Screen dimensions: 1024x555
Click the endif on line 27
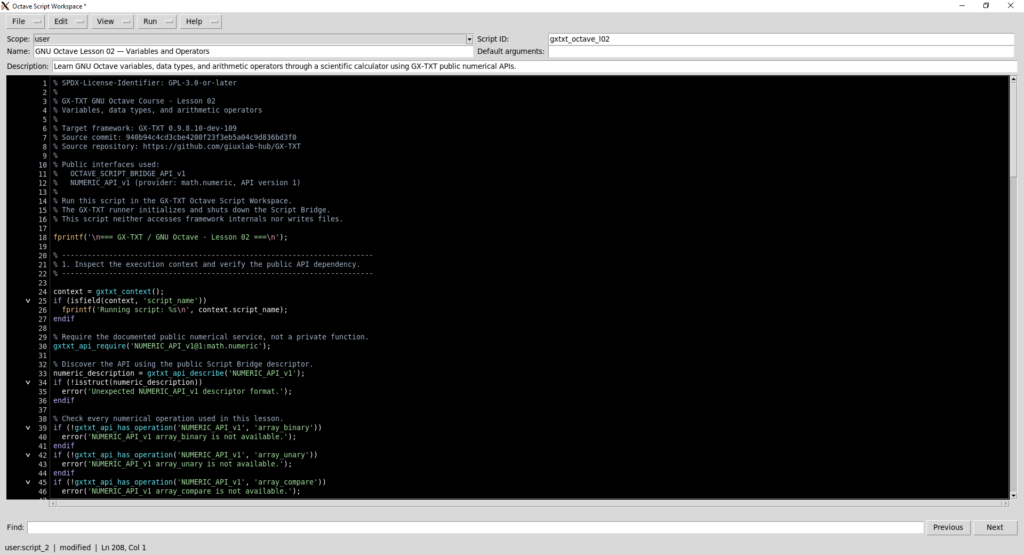click(x=63, y=319)
